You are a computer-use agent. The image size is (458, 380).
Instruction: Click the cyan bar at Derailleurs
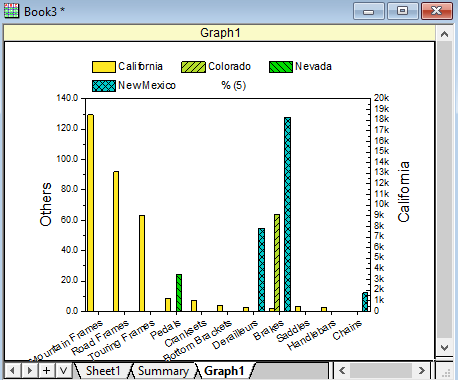point(261,270)
